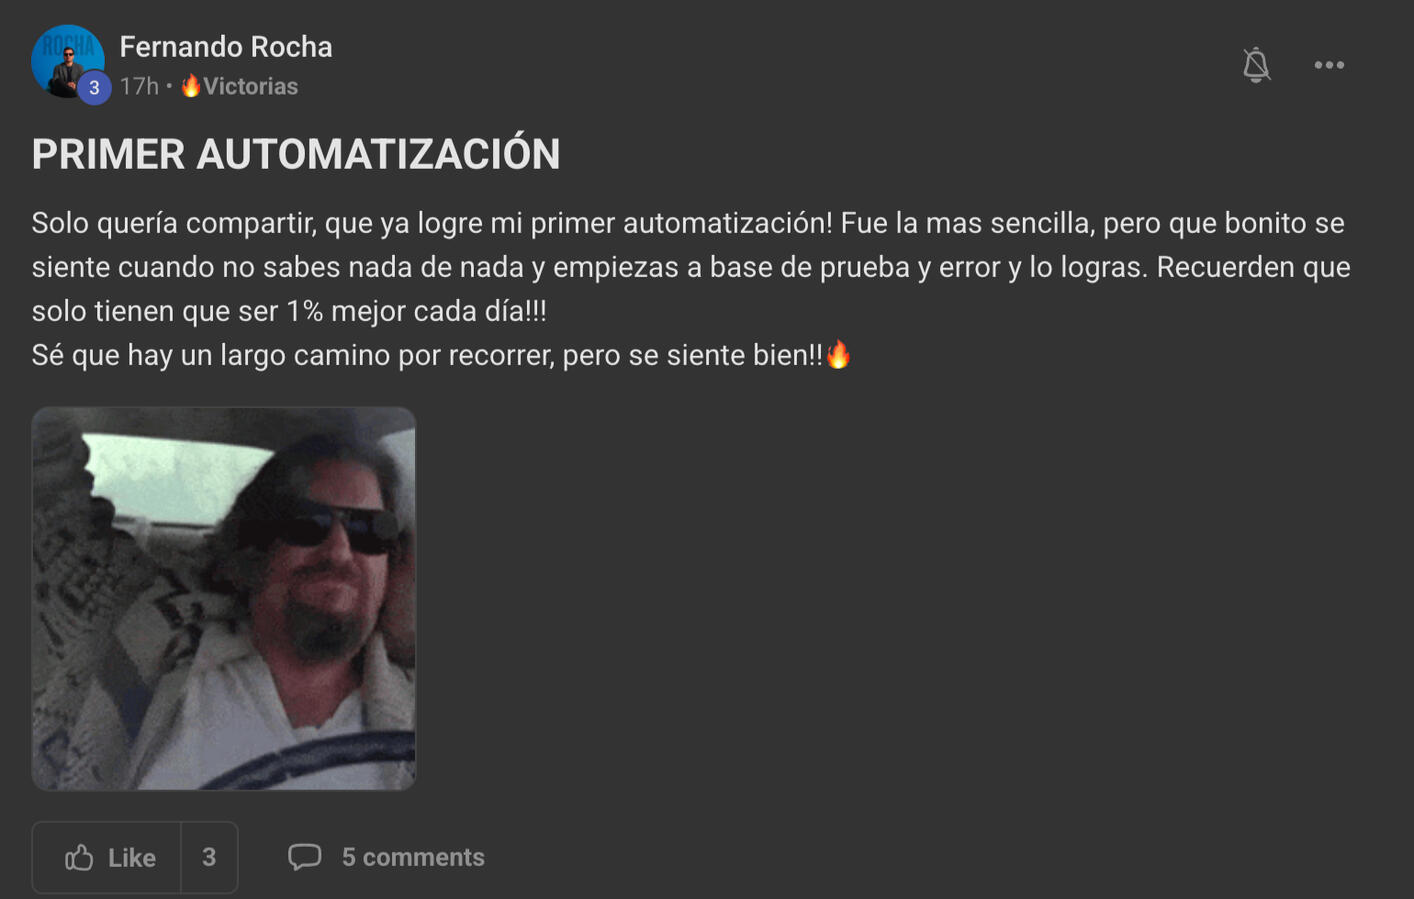Open the PRIMER AUTOMATIZACIÓN post title
Viewport: 1414px width, 899px height.
pos(296,154)
